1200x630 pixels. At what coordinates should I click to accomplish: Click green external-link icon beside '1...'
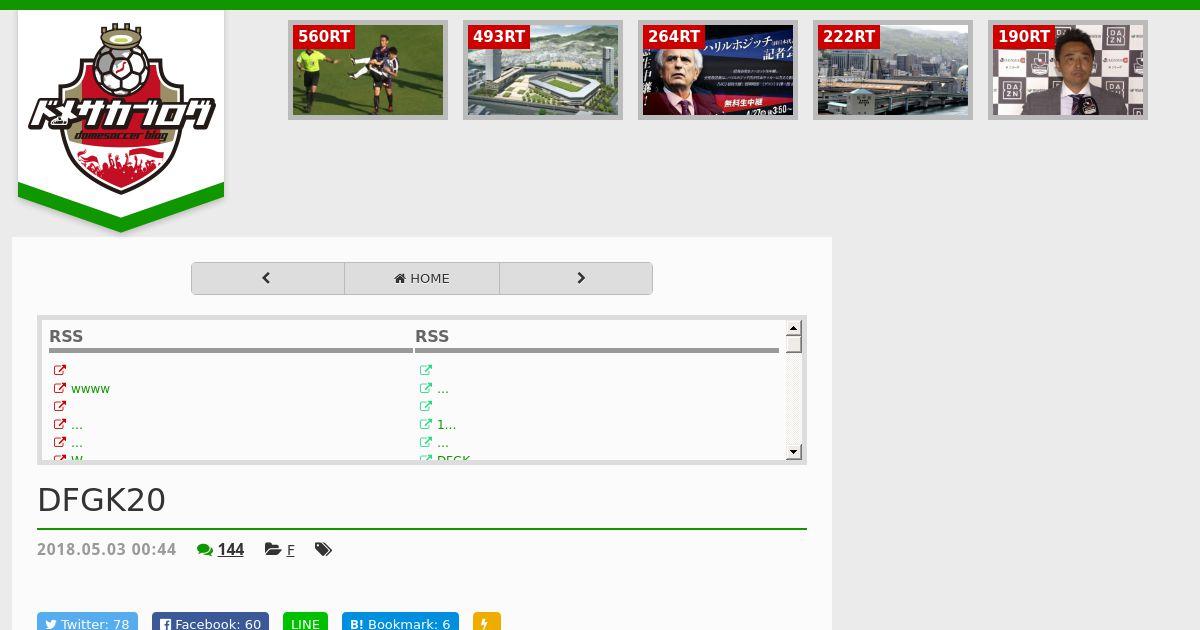(426, 424)
